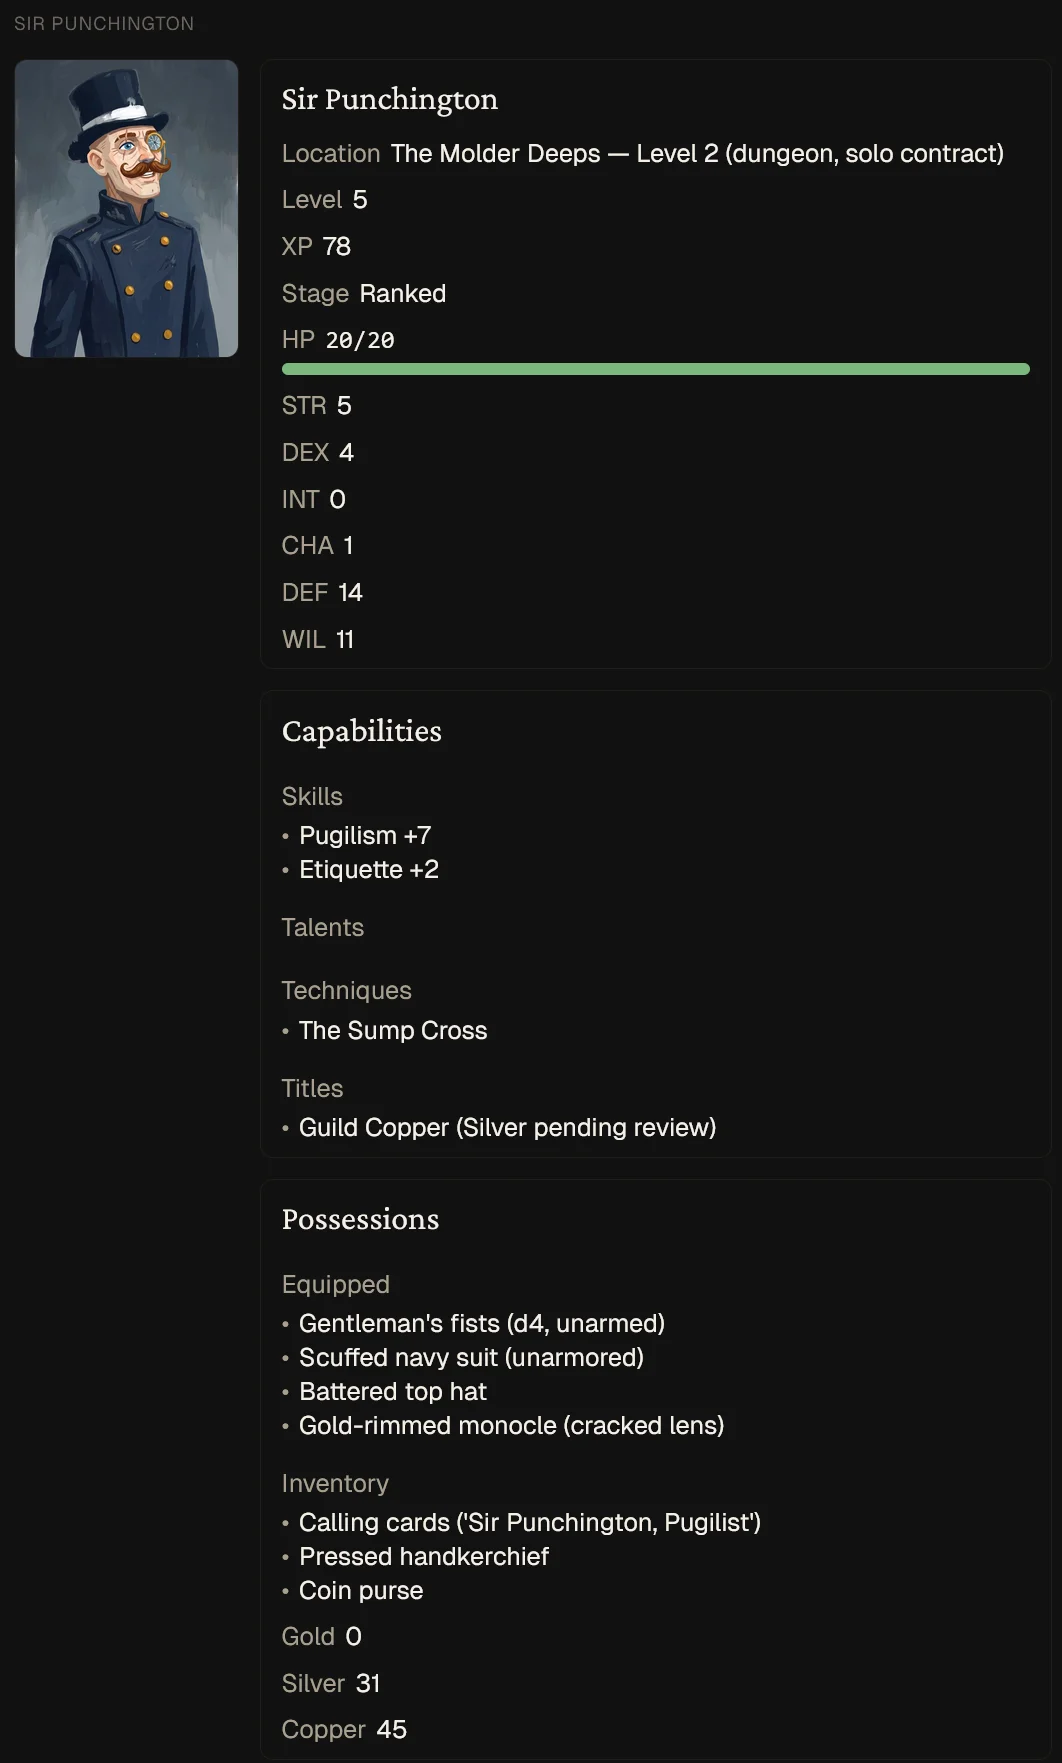Click the Silver 31 currency value
The width and height of the screenshot is (1062, 1763).
tap(331, 1683)
